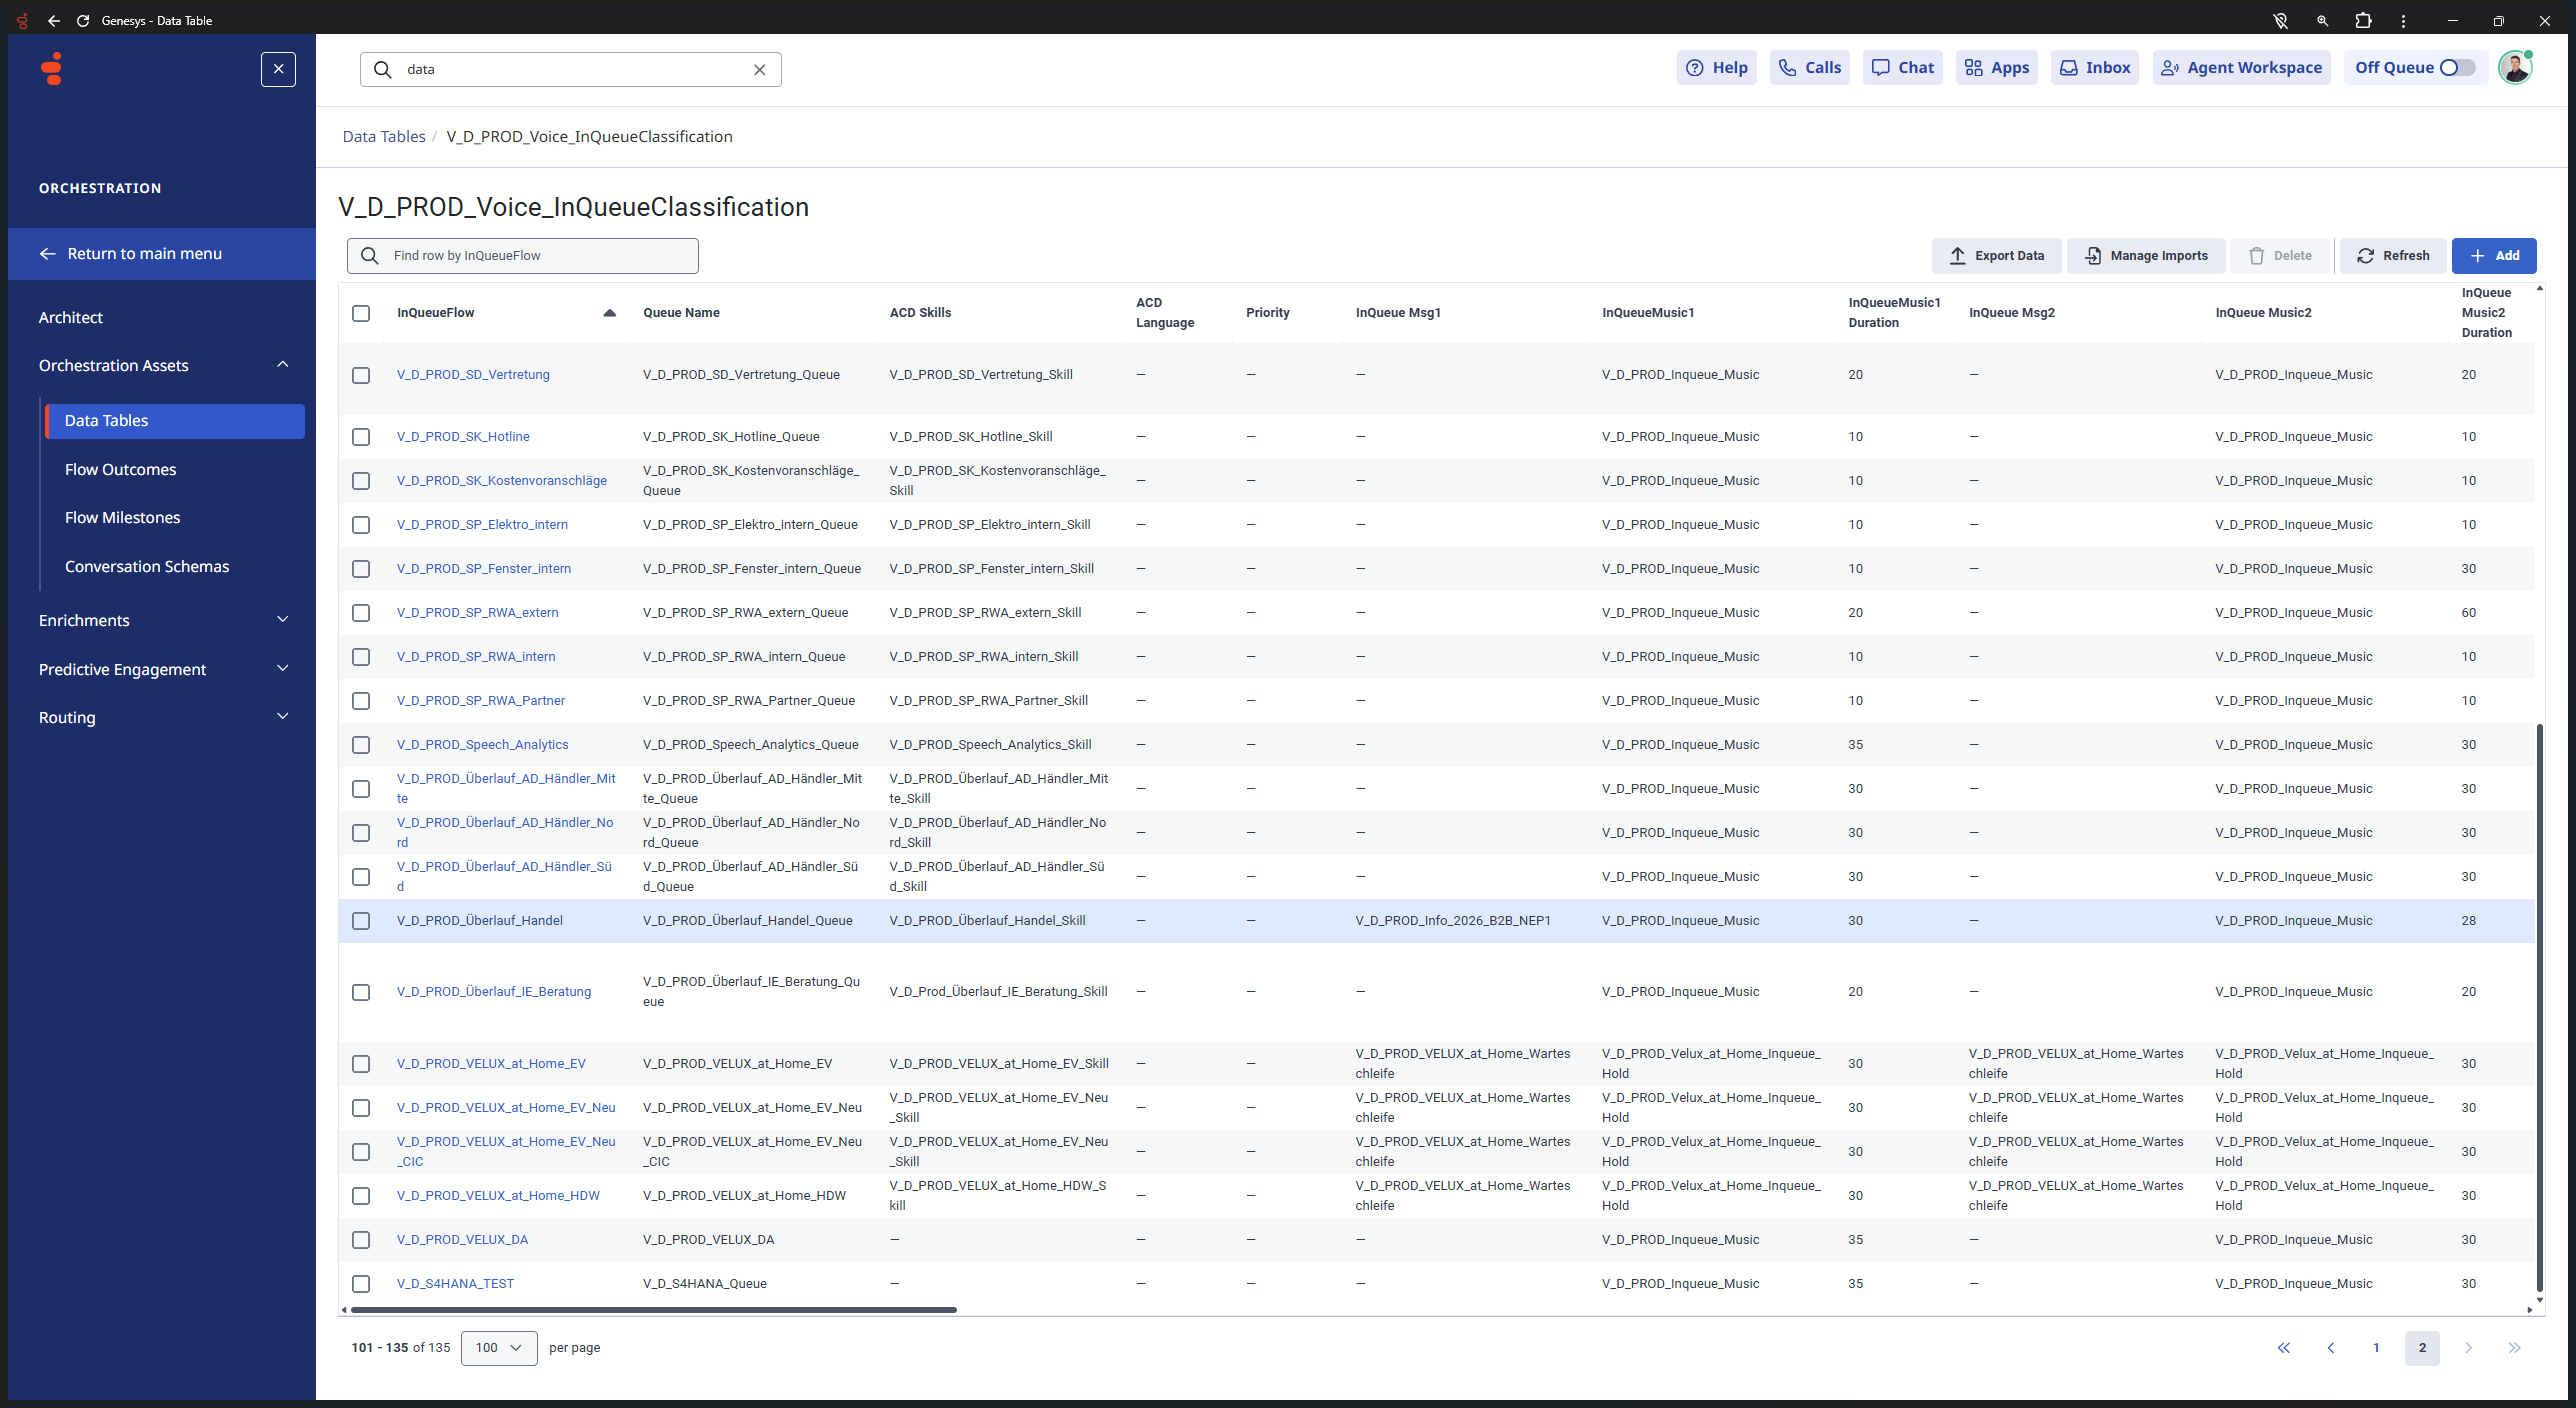2576x1408 pixels.
Task: Check V_D_PROD_SD_Vertretung row
Action: tap(361, 375)
